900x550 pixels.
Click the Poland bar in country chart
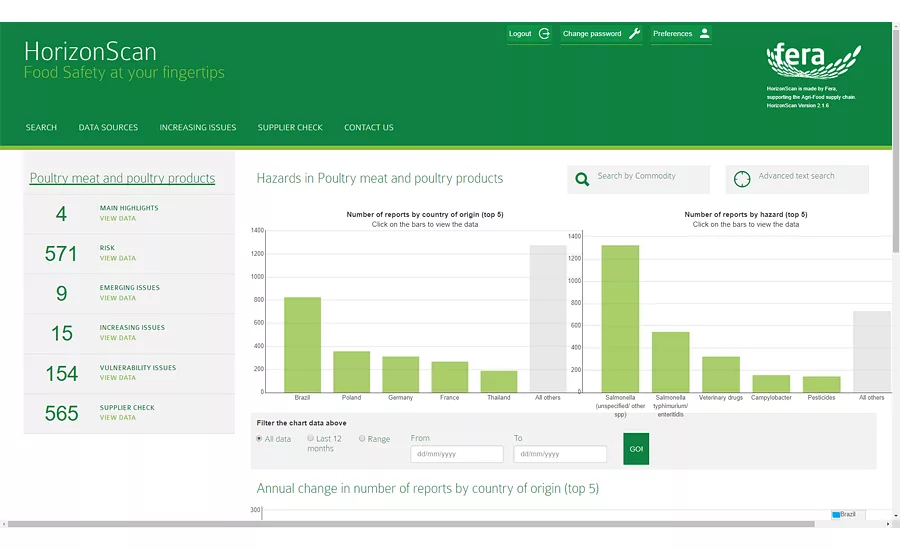(351, 371)
